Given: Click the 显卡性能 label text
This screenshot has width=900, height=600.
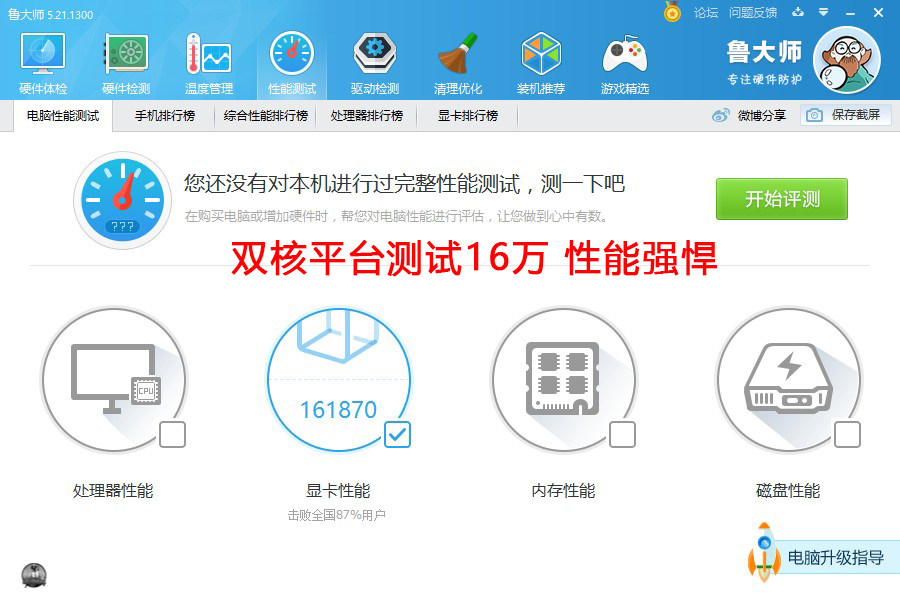Looking at the screenshot, I should pyautogui.click(x=338, y=491).
